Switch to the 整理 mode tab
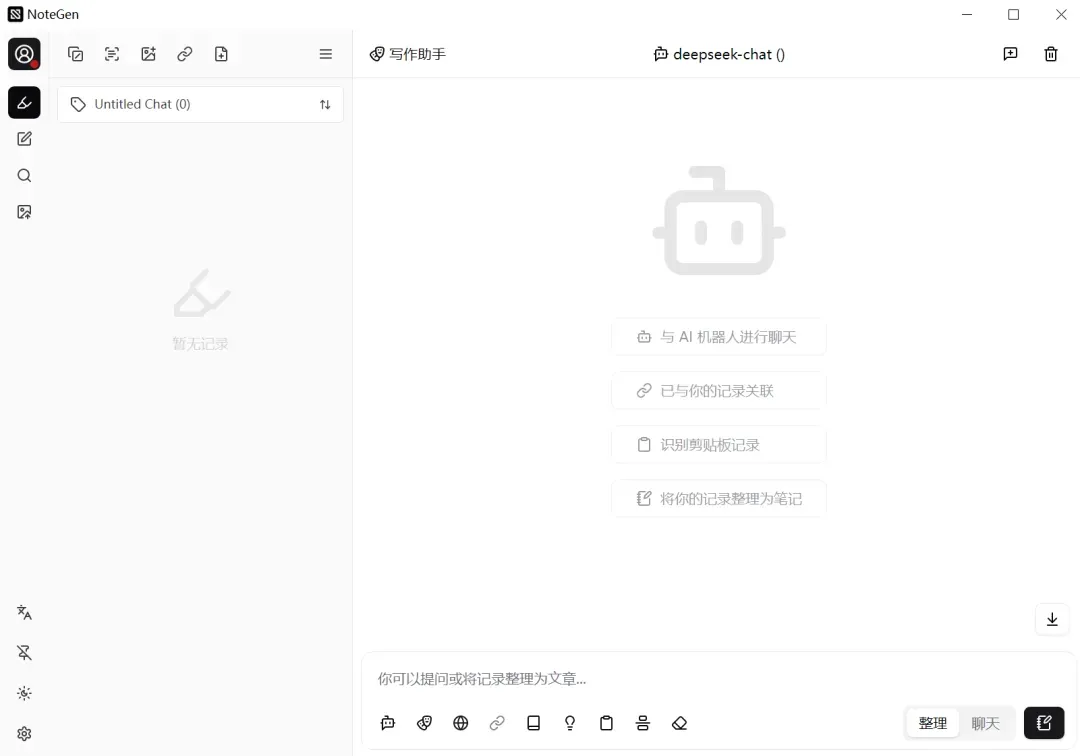 coord(933,724)
